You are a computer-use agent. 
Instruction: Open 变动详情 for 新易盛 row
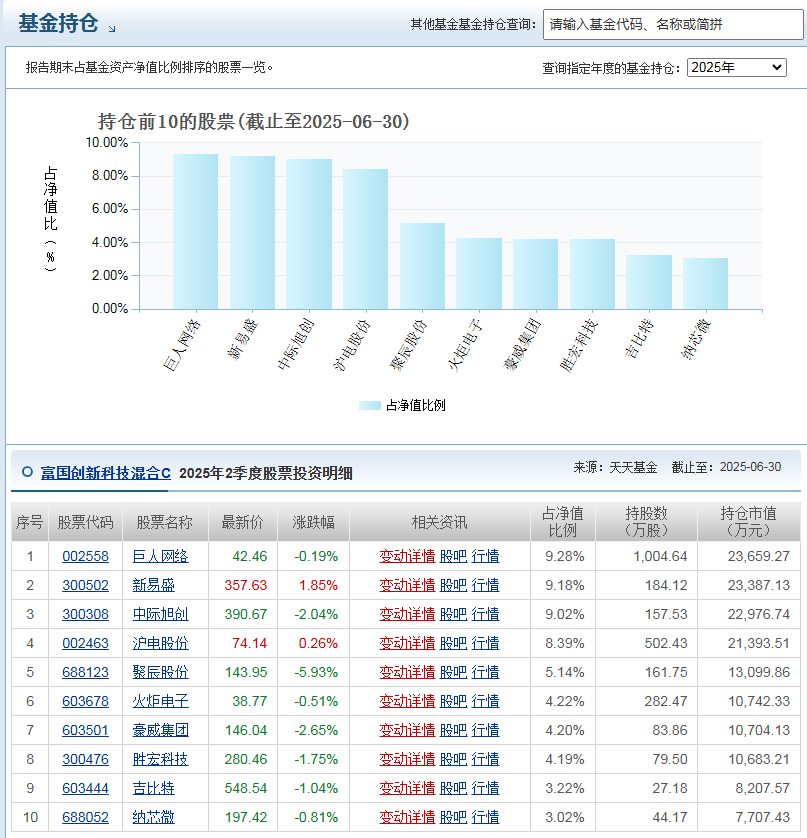coord(407,585)
